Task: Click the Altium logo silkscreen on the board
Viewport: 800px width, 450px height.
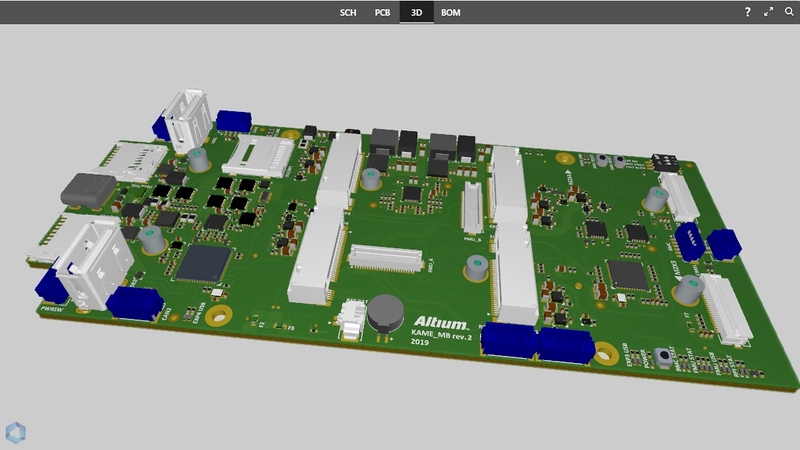Action: (441, 323)
